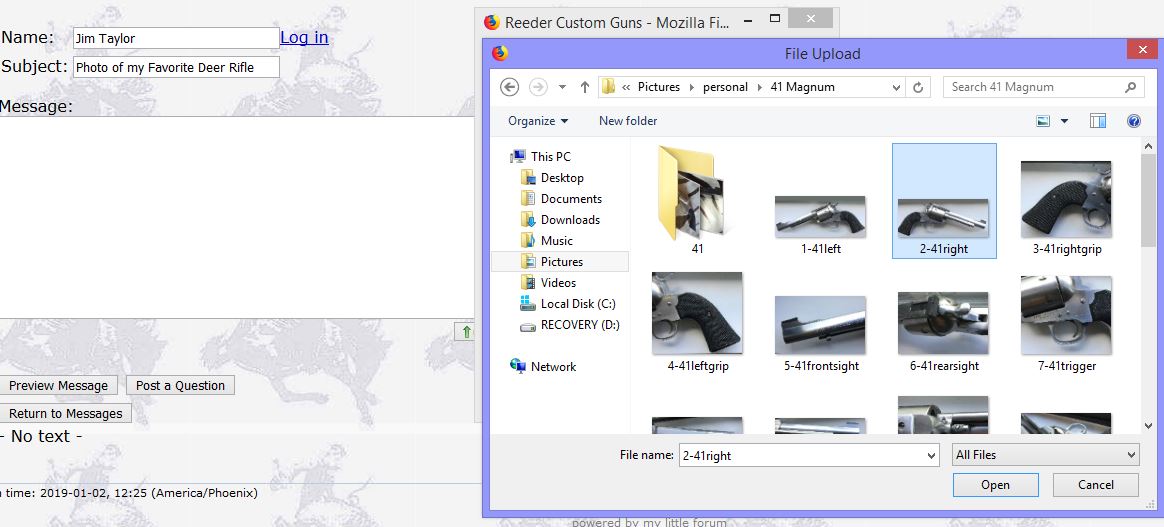Click the Back arrow in File Upload dialog
This screenshot has height=527, width=1164.
509,87
